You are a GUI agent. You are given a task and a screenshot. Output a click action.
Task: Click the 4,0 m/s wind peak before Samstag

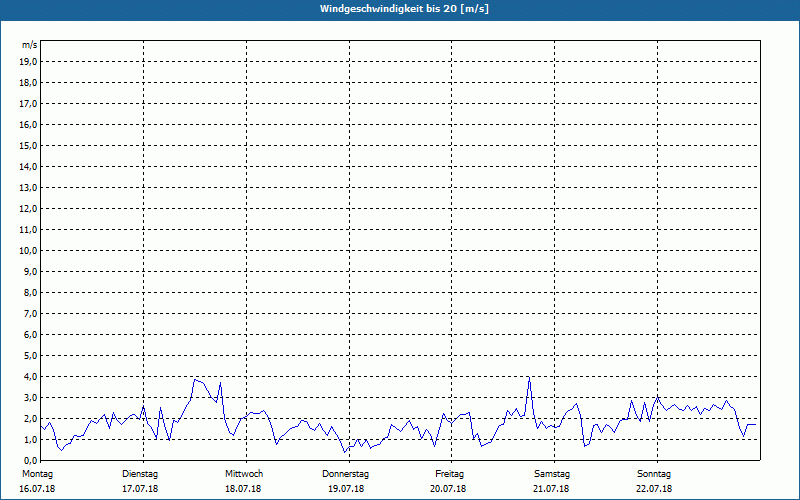[x=529, y=378]
